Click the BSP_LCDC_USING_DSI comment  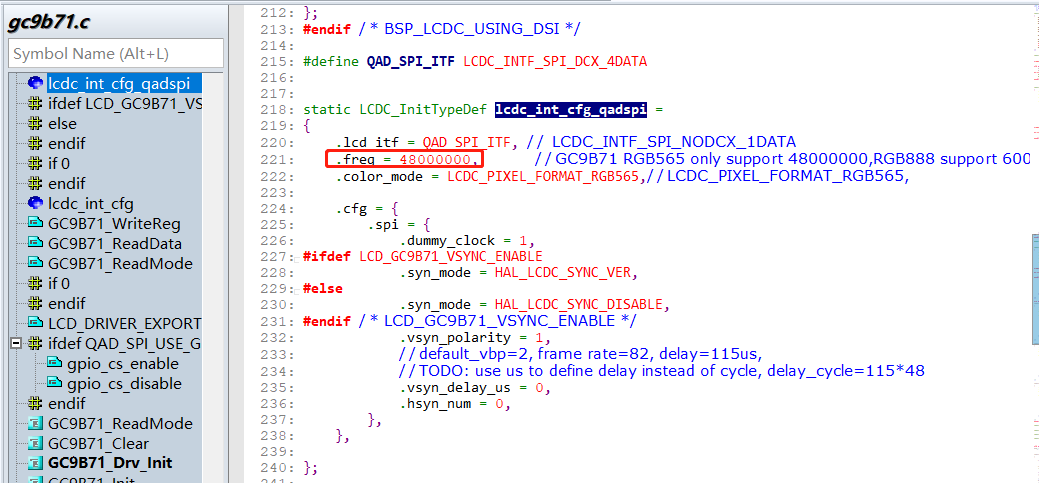469,28
